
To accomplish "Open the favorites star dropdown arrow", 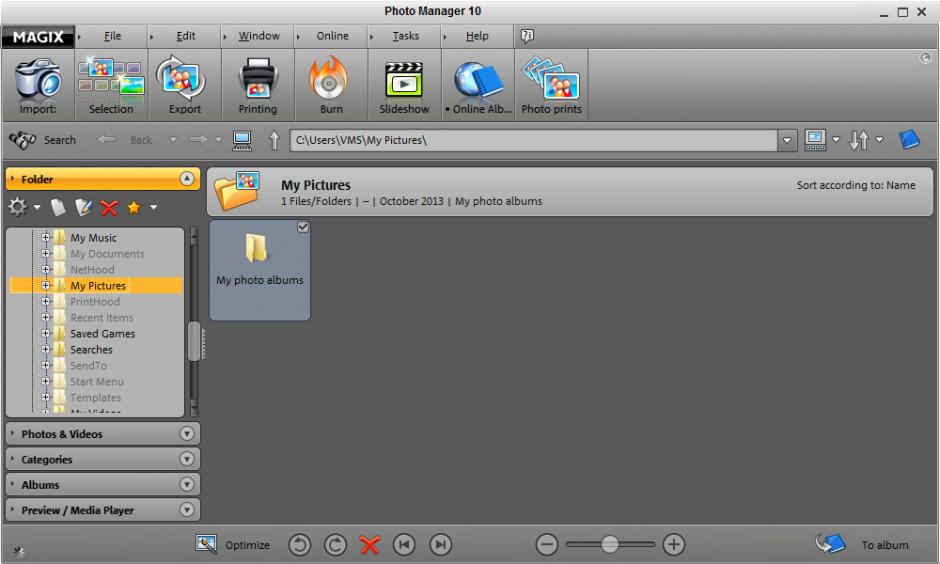I will pyautogui.click(x=153, y=207).
